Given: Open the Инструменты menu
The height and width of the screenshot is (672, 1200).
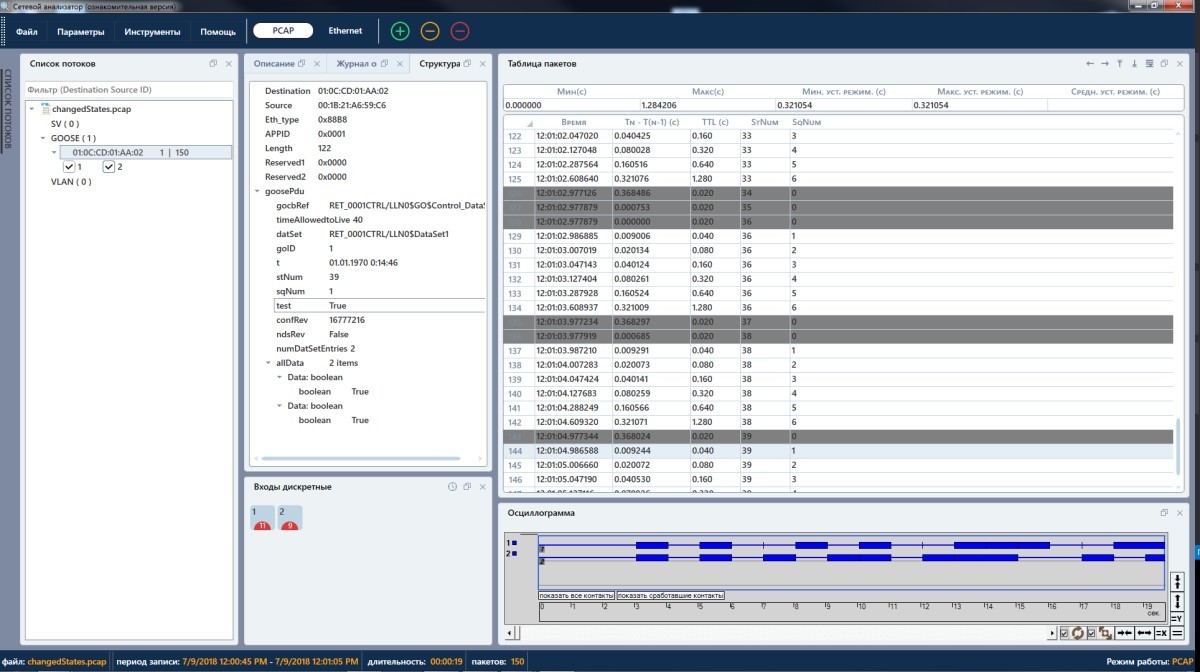Looking at the screenshot, I should click(x=152, y=32).
